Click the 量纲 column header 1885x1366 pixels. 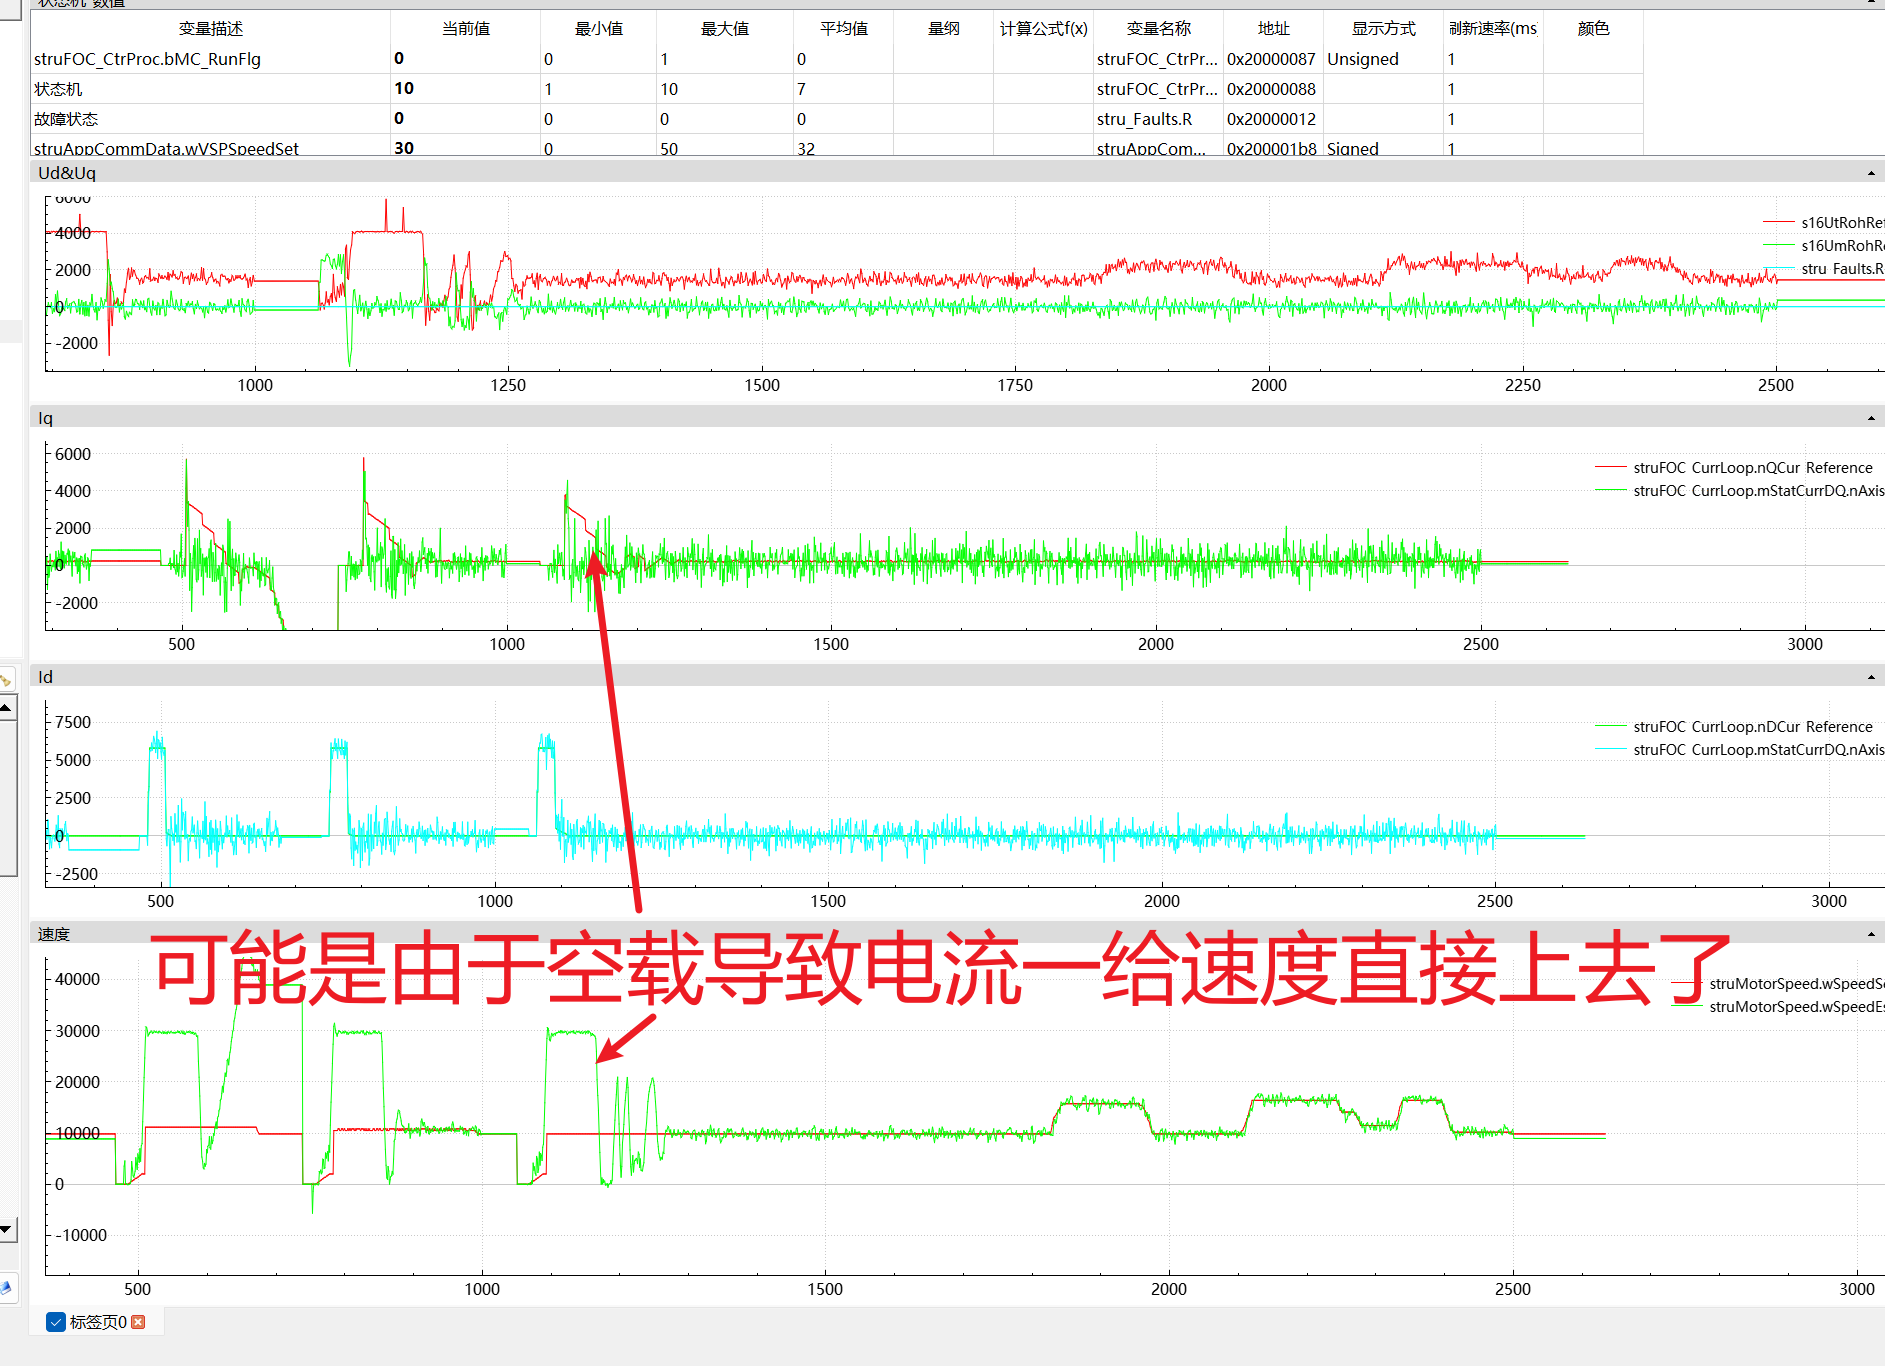[943, 29]
